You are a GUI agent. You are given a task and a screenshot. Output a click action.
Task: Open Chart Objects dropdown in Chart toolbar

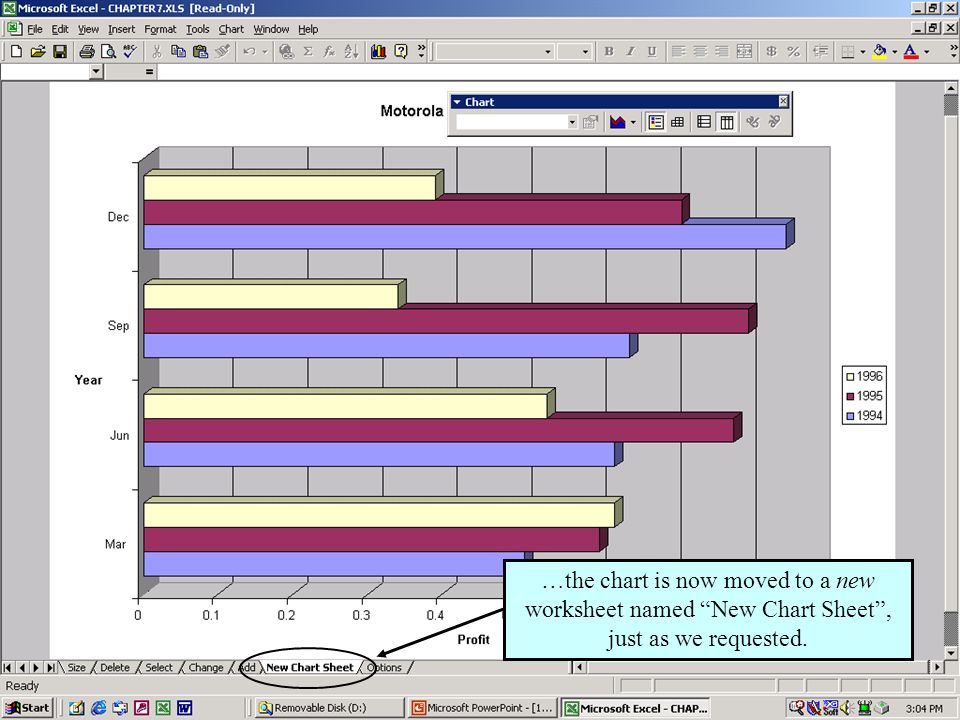pyautogui.click(x=572, y=122)
